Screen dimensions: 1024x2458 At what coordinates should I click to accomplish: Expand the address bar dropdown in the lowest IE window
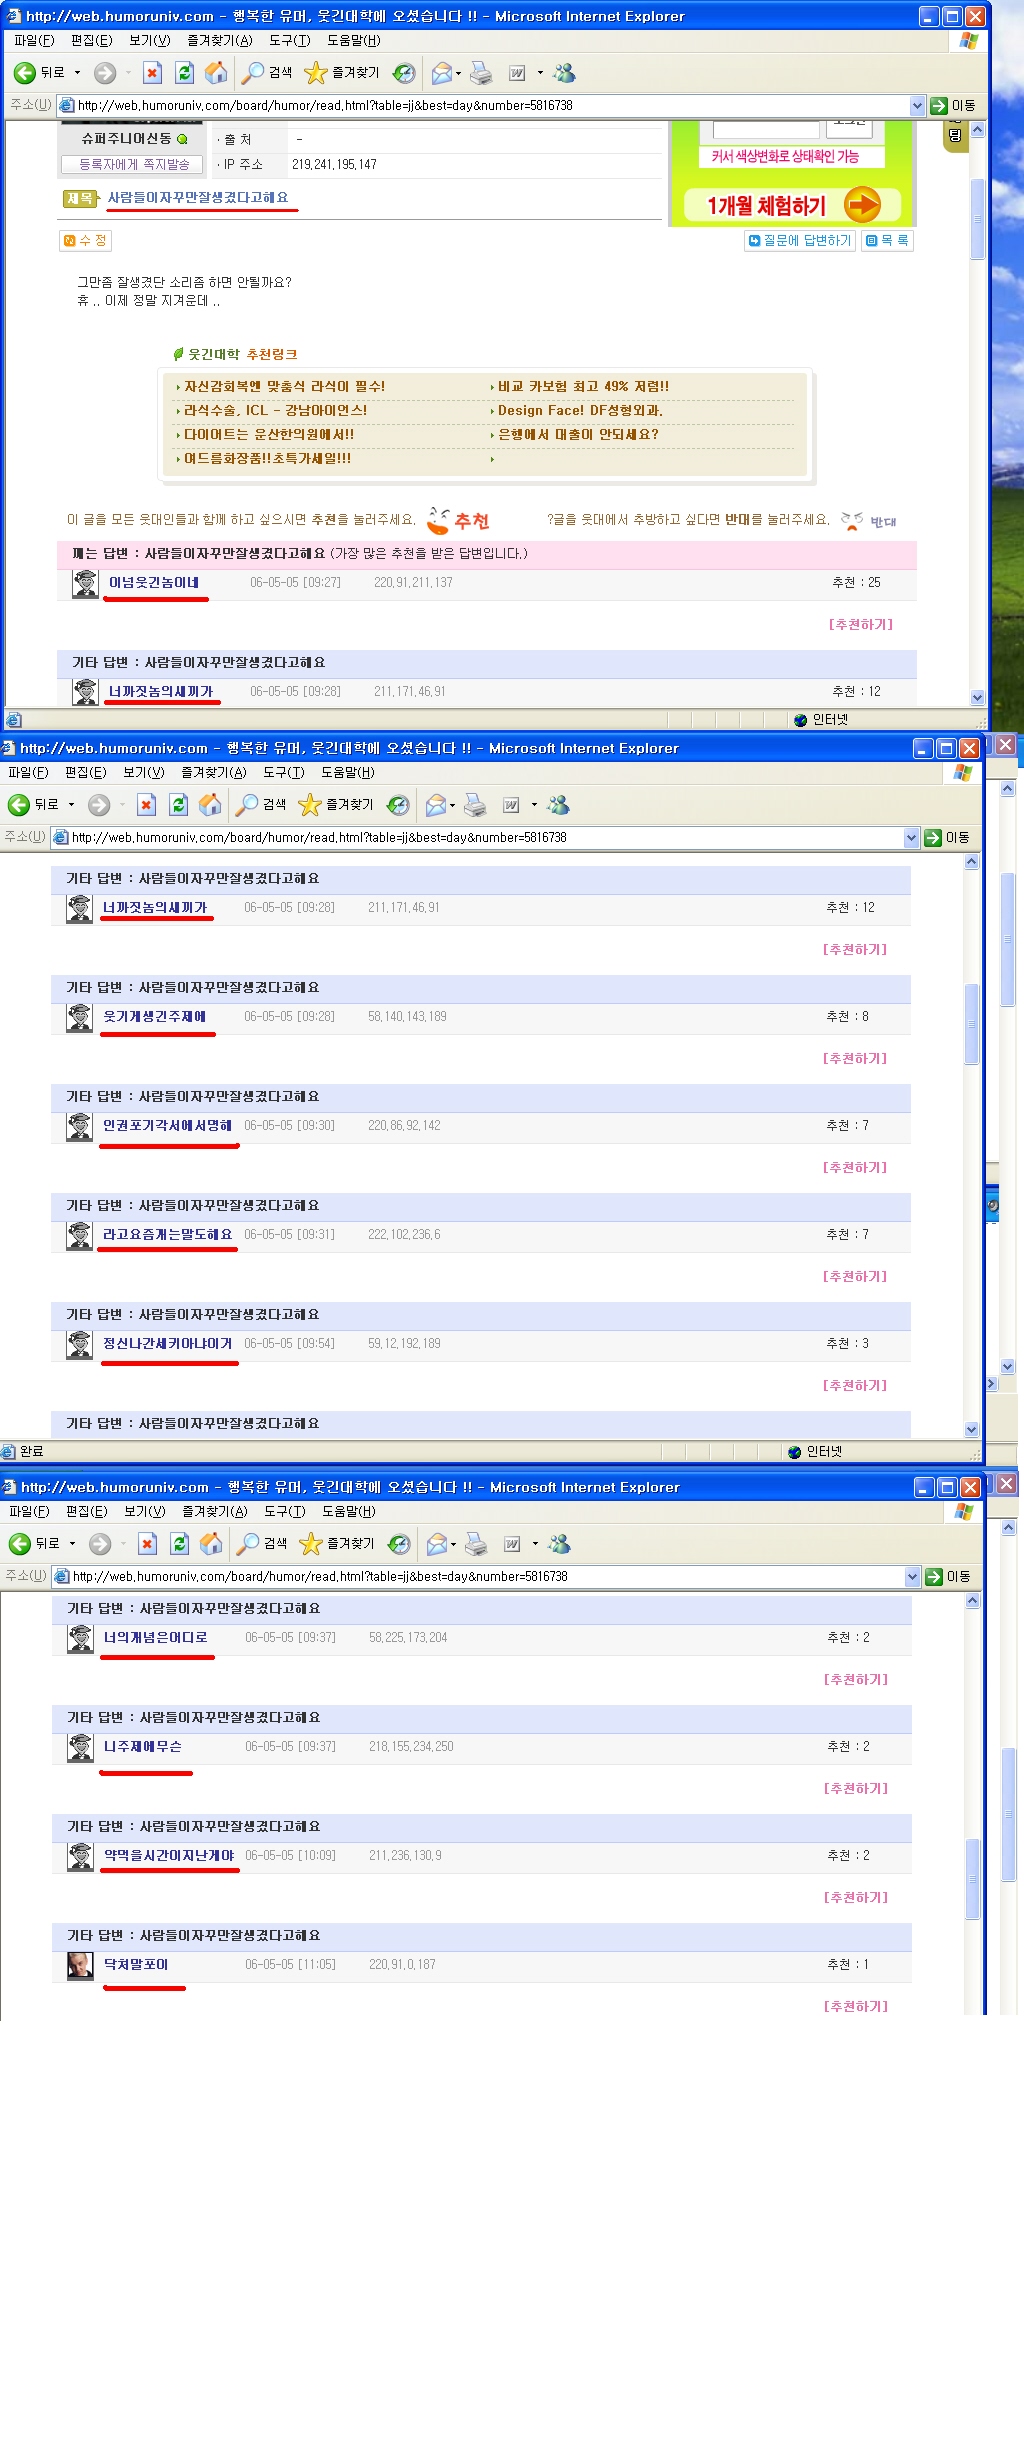click(912, 1576)
